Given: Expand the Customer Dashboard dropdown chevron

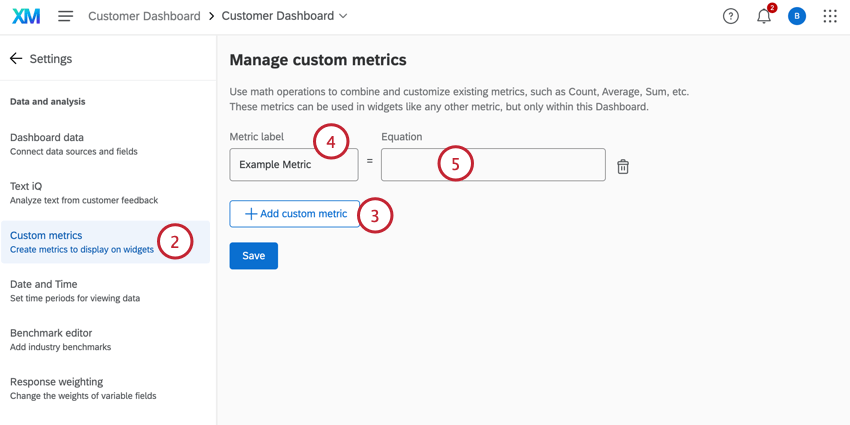Looking at the screenshot, I should point(344,16).
